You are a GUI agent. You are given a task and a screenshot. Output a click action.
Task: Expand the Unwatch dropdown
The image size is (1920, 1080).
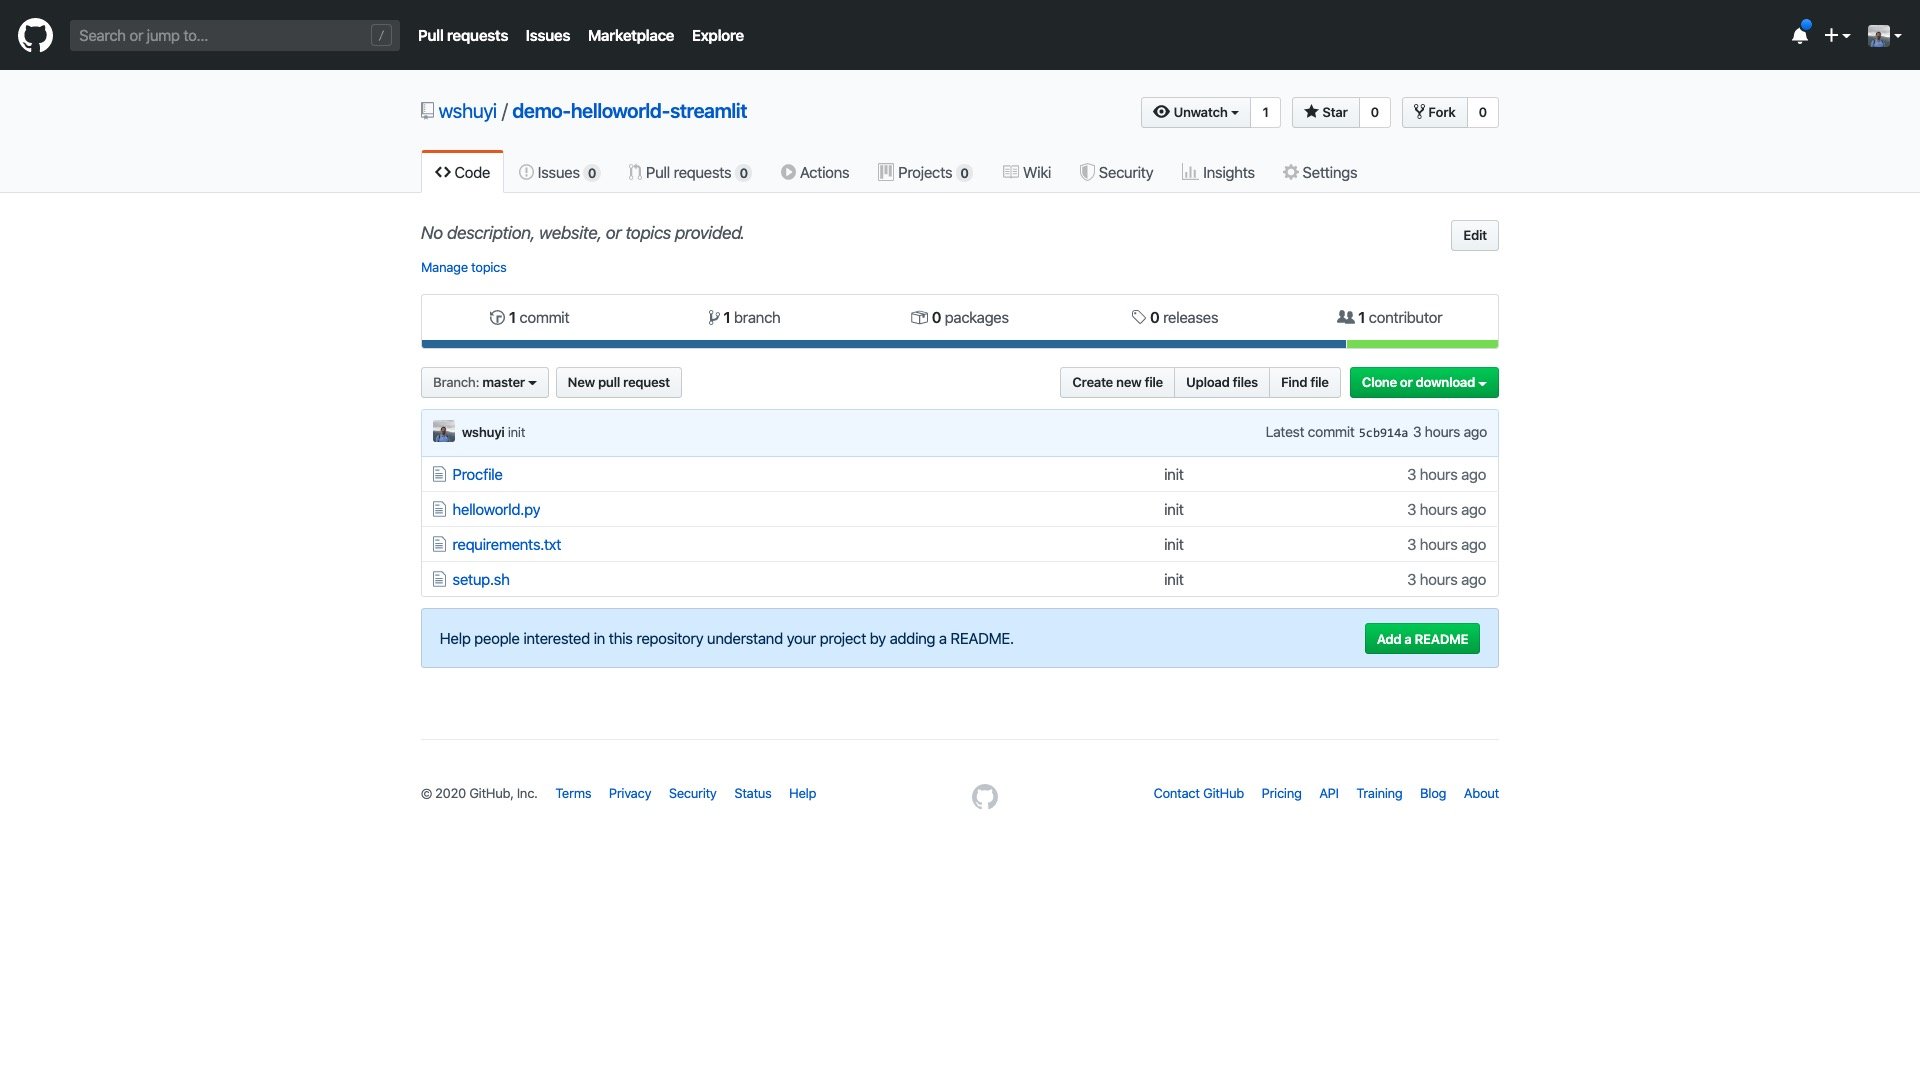1196,112
